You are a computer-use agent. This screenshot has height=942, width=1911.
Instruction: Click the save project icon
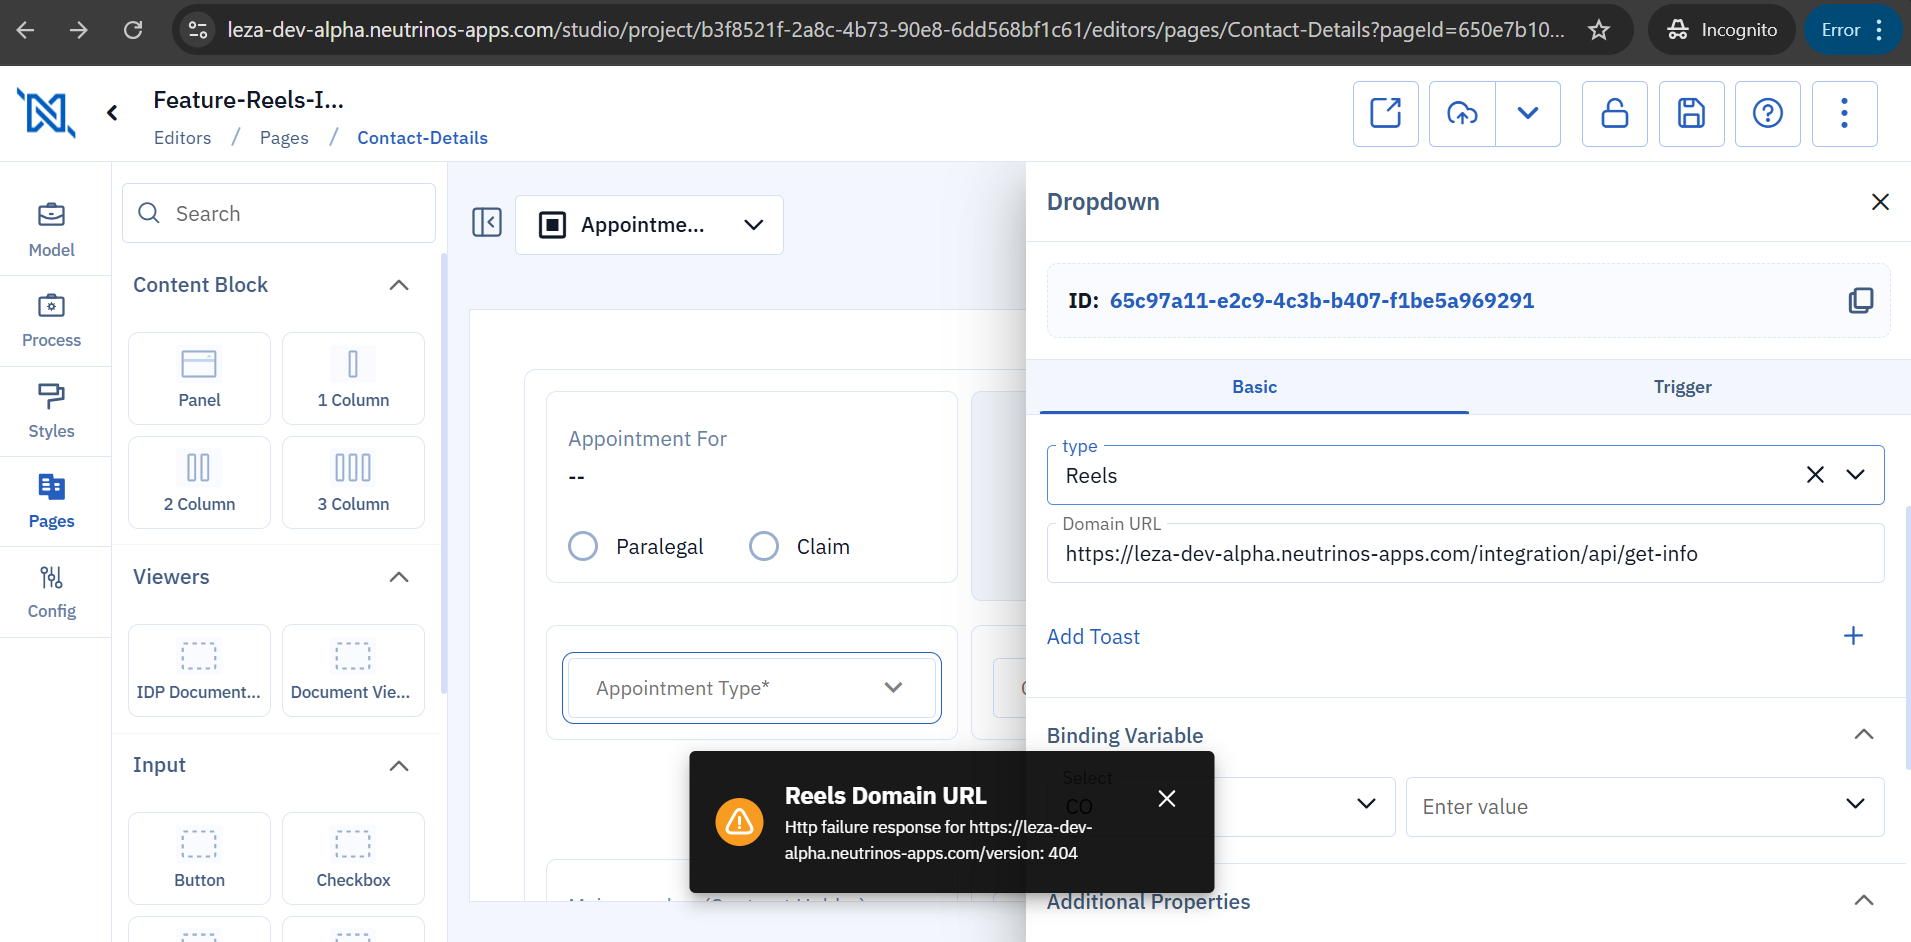[1691, 114]
